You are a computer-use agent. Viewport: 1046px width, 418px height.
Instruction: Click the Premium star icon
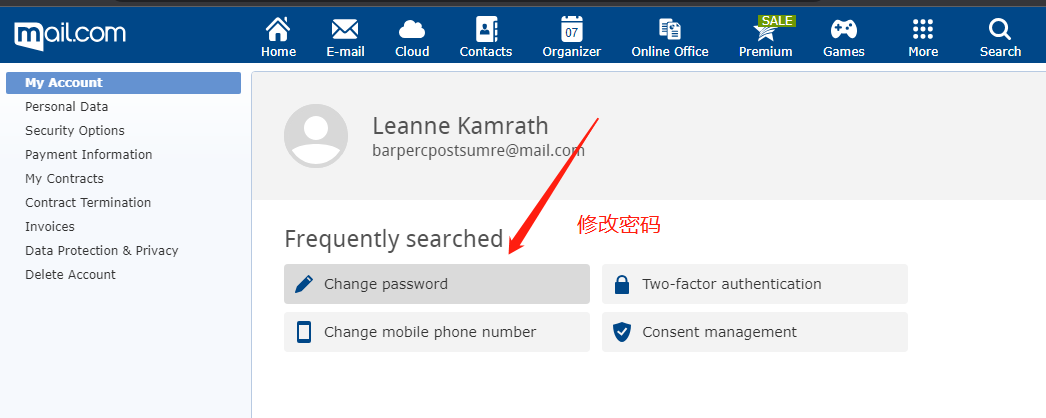765,30
